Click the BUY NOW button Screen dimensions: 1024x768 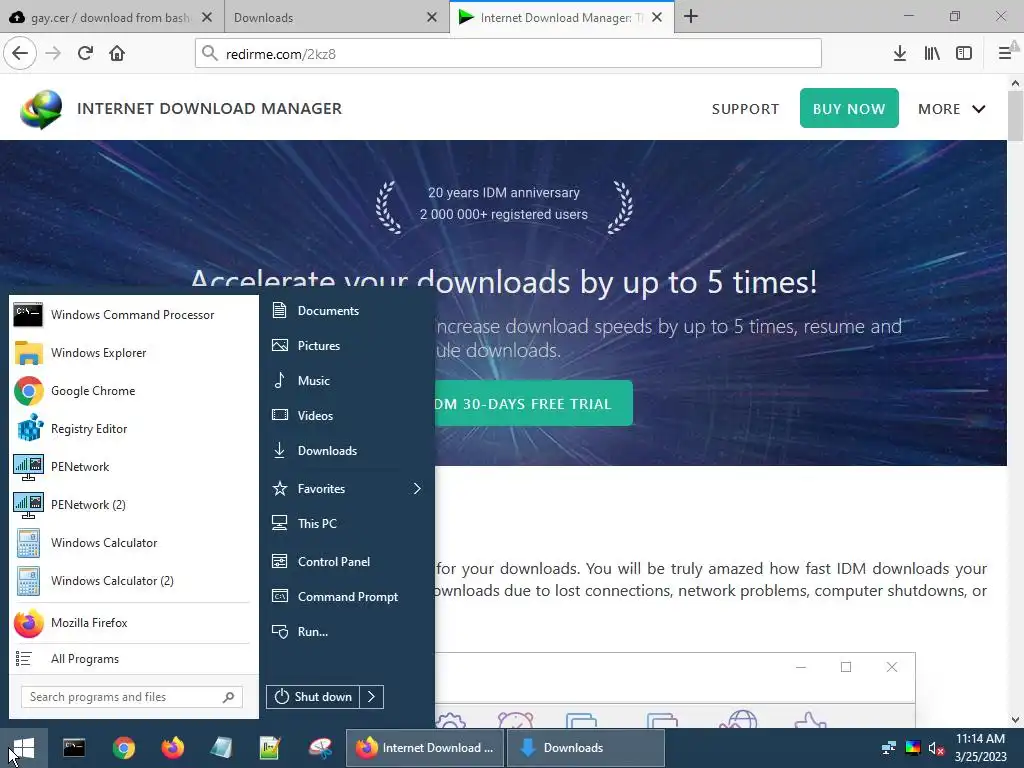849,108
